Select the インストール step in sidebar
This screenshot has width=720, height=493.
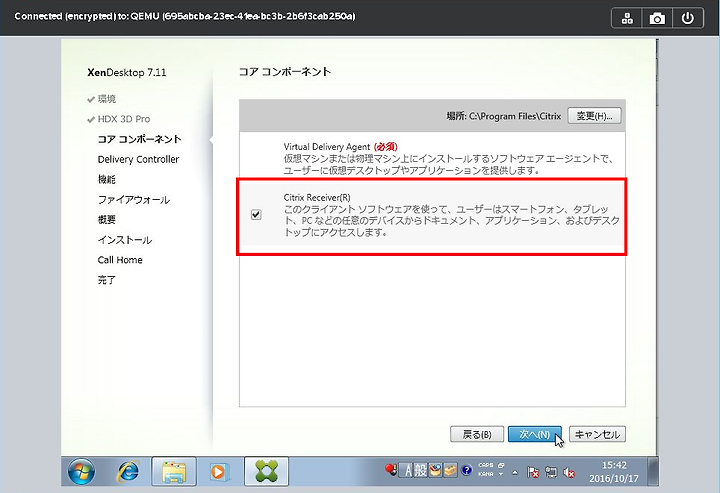(124, 240)
